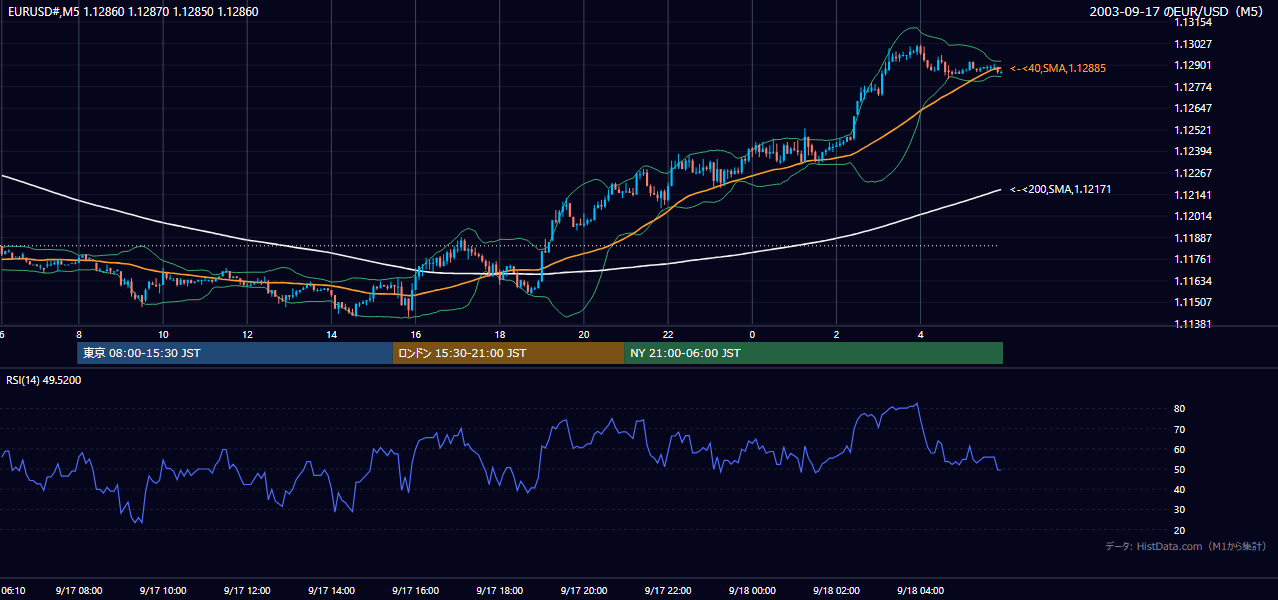Click the 9/18 04:00 time label
The width and height of the screenshot is (1278, 600).
(x=920, y=591)
